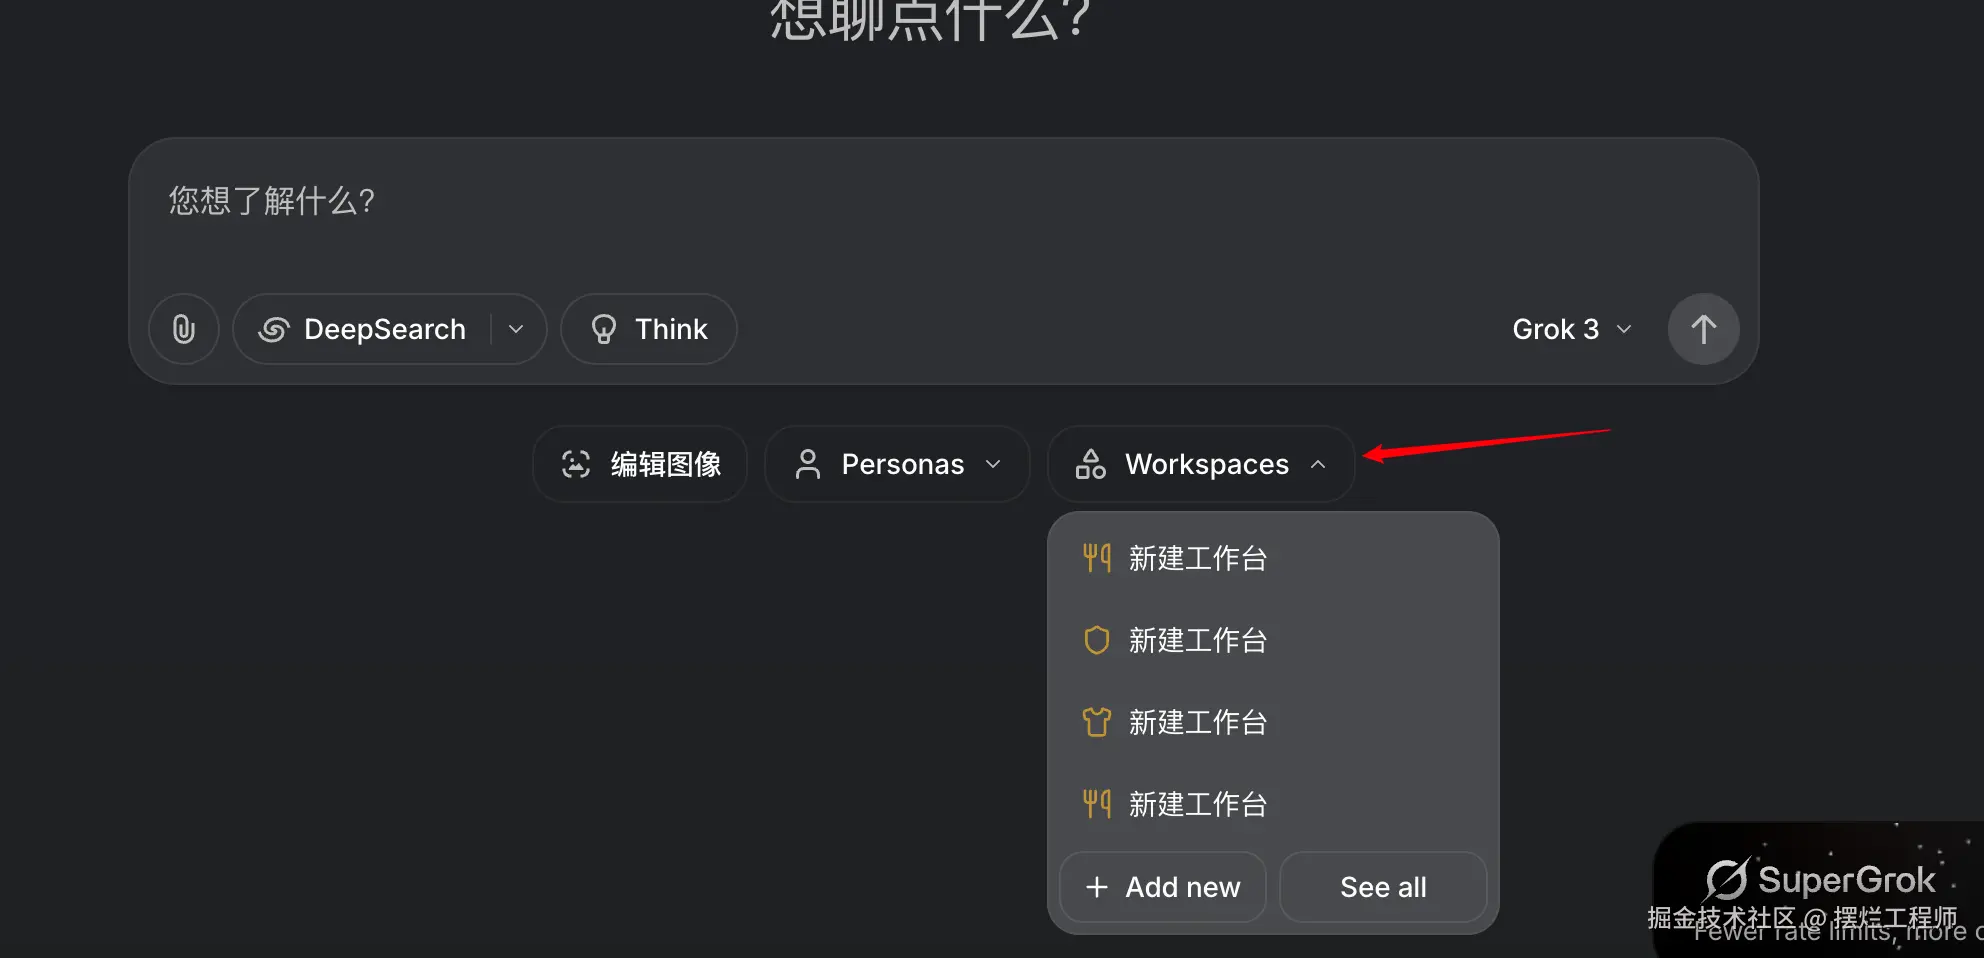
Task: Expand the DeepSearch options chevron
Action: tap(516, 329)
